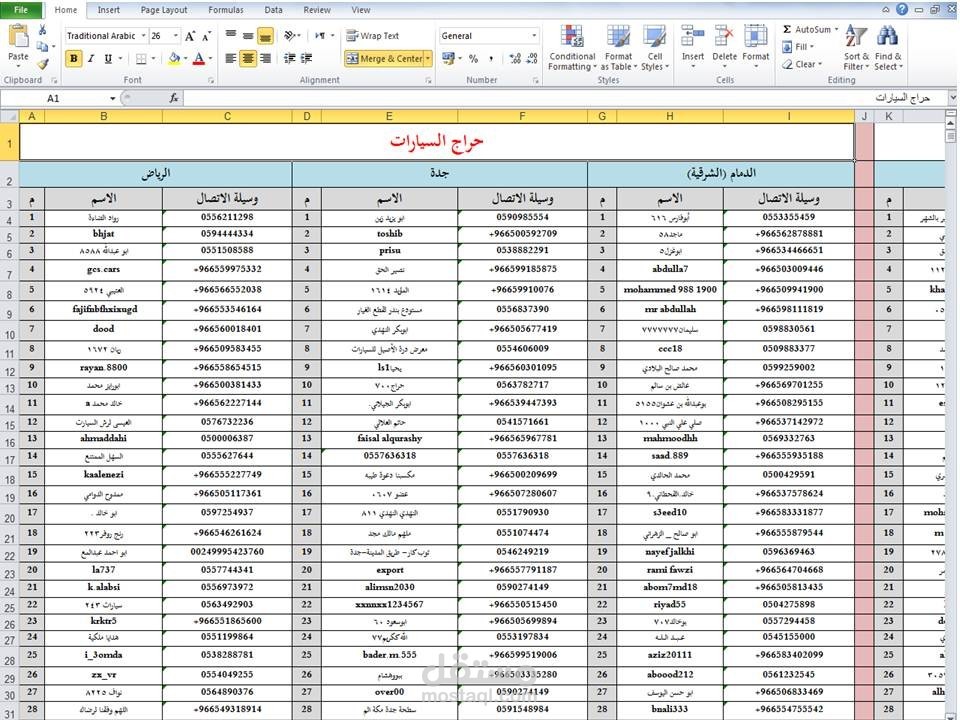Toggle Italic formatting
The height and width of the screenshot is (720, 960).
click(91, 59)
